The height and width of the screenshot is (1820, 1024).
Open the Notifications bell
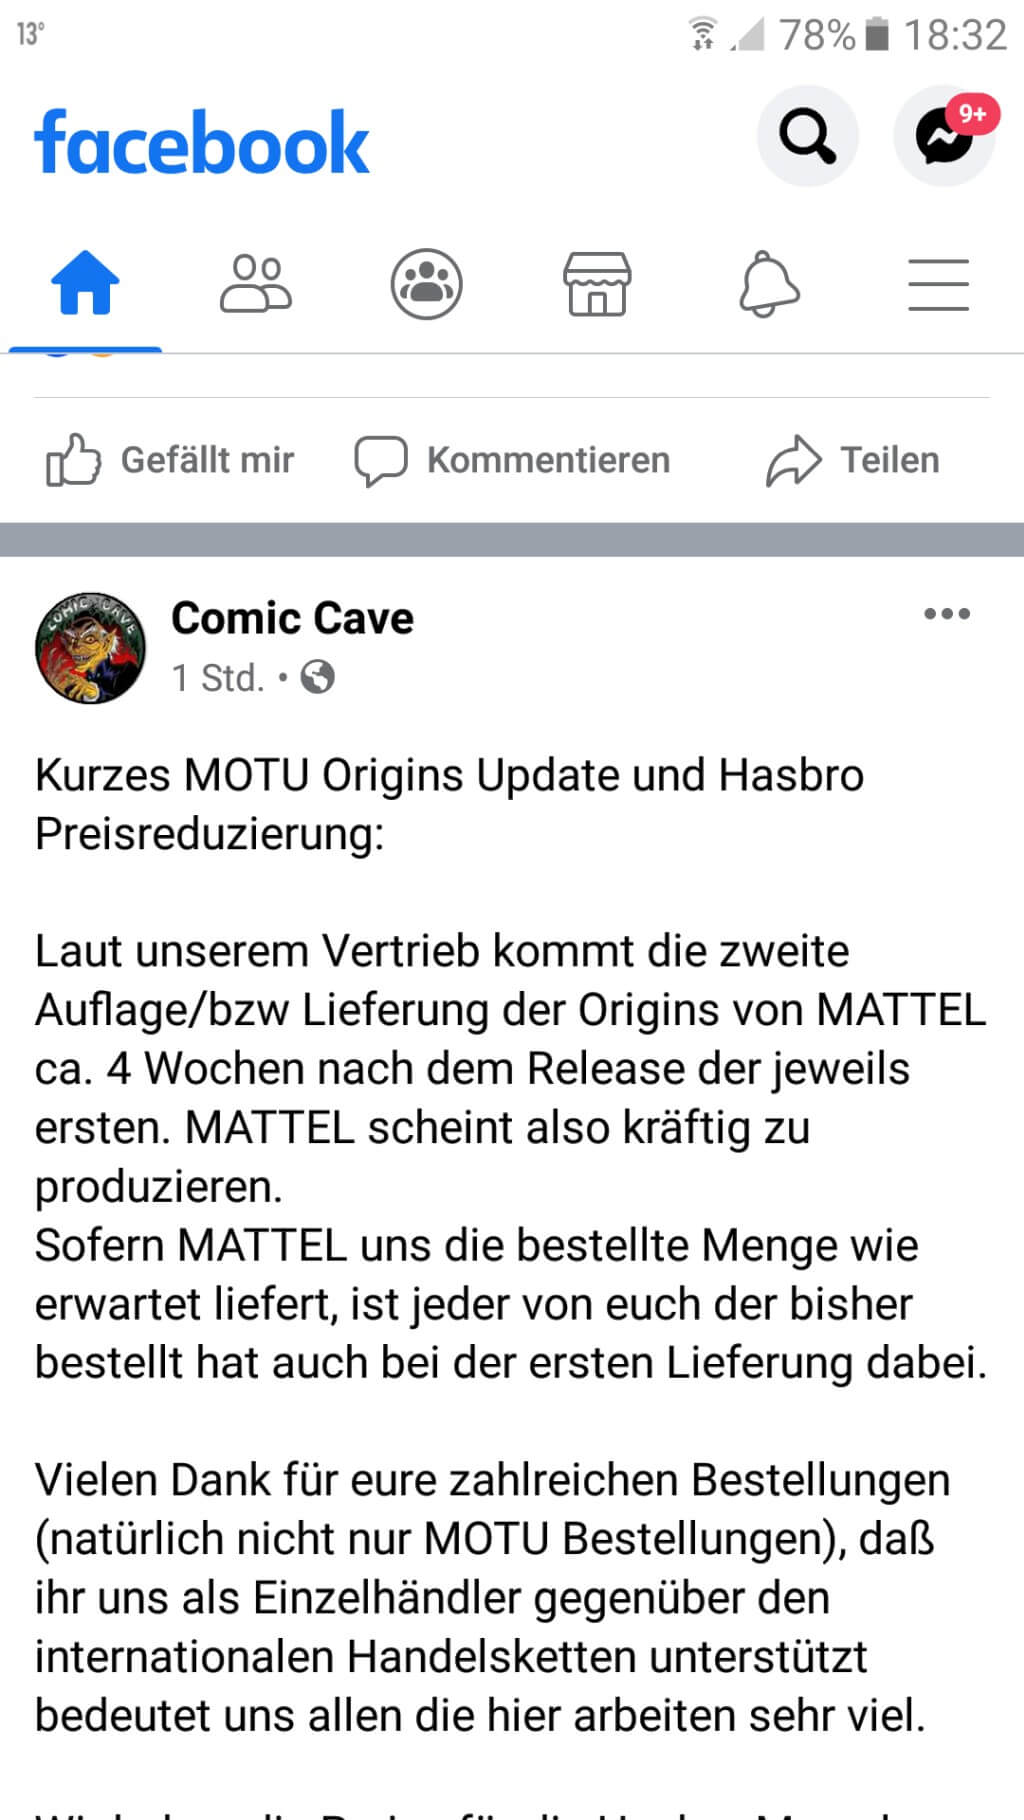tap(768, 284)
